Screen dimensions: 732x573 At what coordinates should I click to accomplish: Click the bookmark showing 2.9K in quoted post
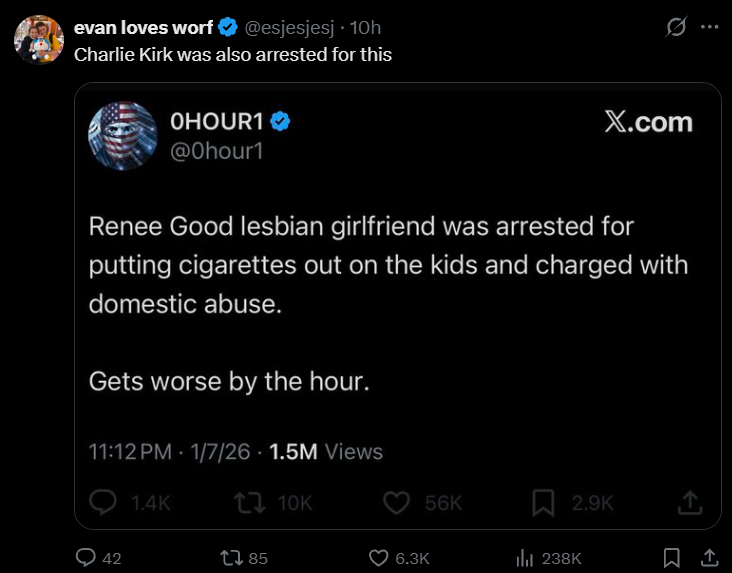543,503
